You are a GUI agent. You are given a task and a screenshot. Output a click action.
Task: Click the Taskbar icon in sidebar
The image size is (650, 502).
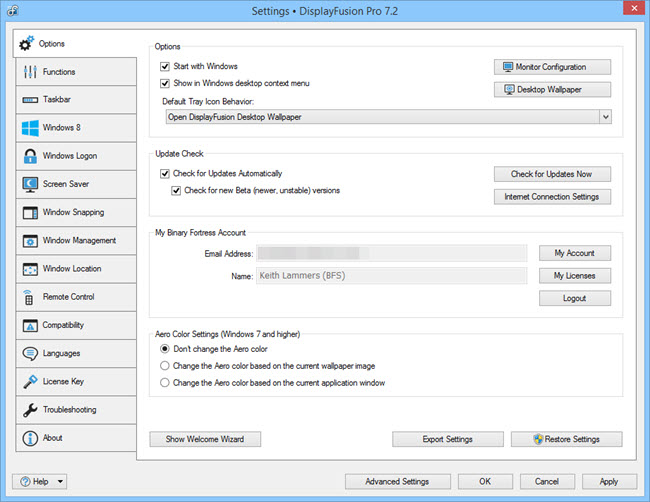click(x=30, y=100)
